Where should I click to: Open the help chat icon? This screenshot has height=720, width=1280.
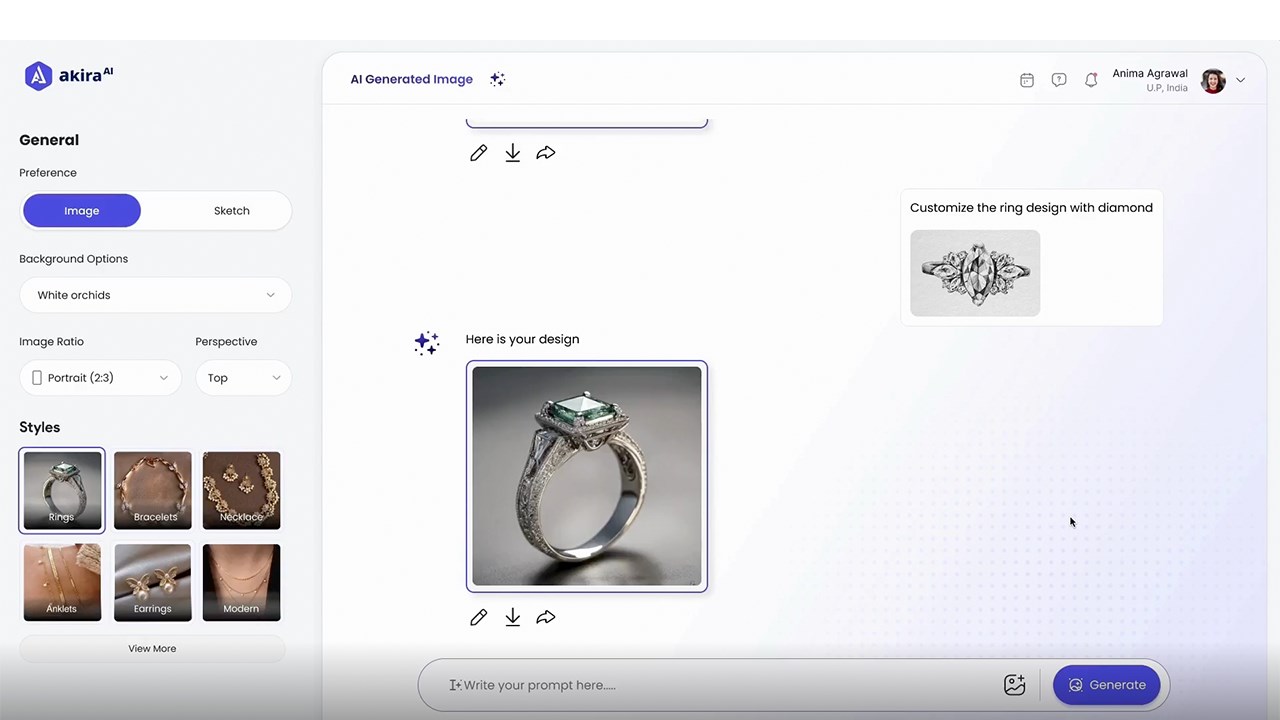(x=1059, y=80)
